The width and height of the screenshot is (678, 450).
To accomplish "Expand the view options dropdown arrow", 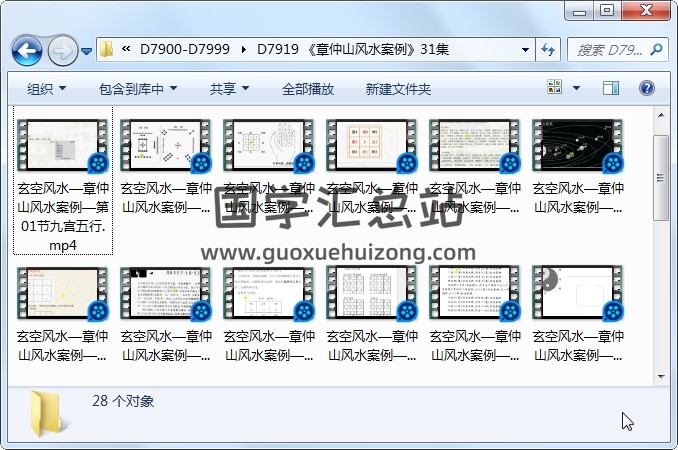I will tap(578, 88).
